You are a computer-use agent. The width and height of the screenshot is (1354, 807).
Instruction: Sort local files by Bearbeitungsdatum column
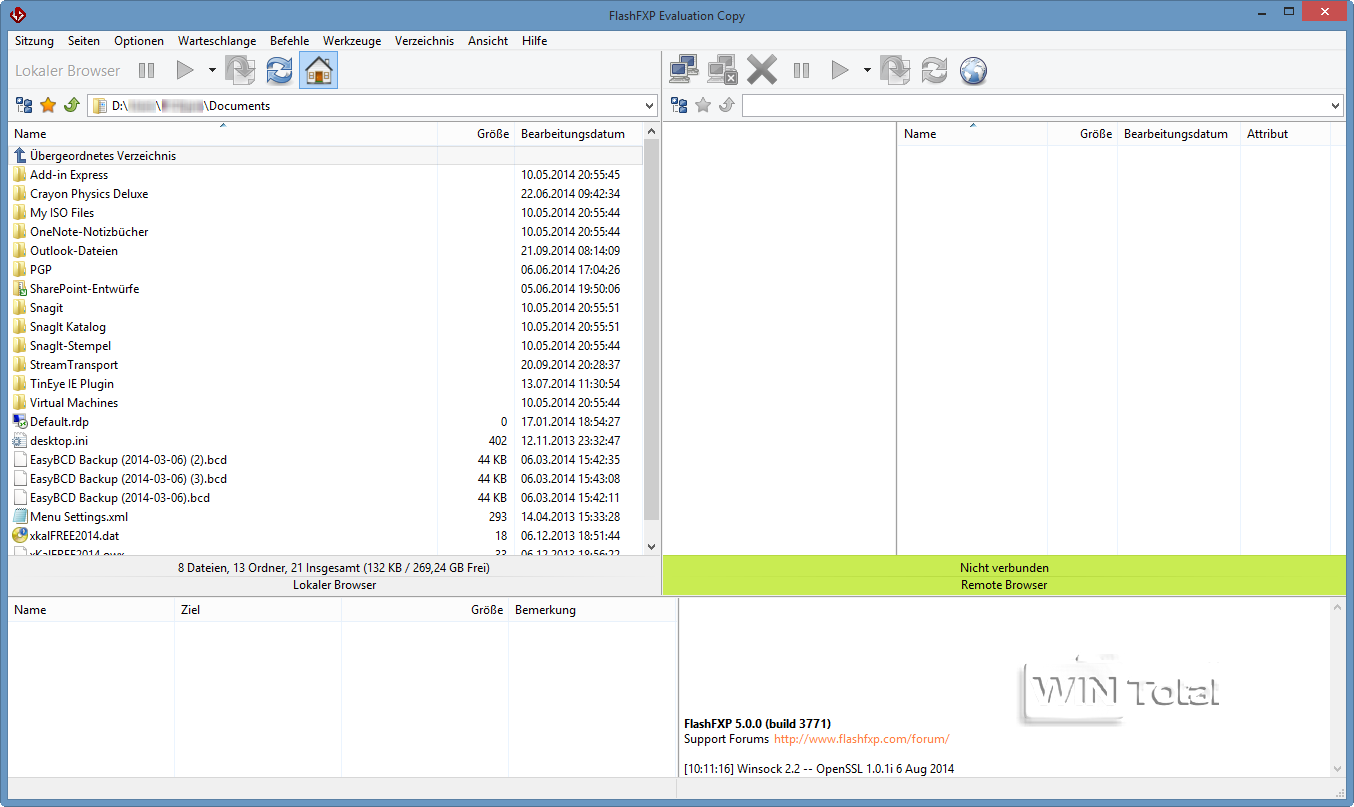coord(579,134)
